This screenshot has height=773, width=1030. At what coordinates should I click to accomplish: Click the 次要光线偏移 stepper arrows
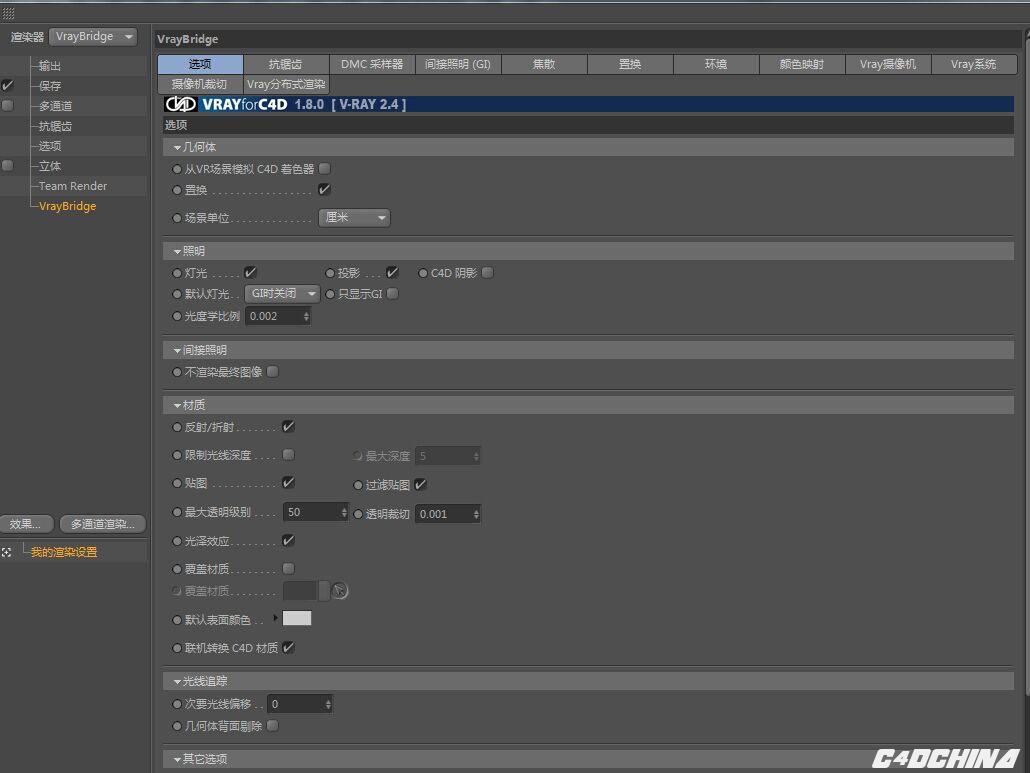point(328,704)
